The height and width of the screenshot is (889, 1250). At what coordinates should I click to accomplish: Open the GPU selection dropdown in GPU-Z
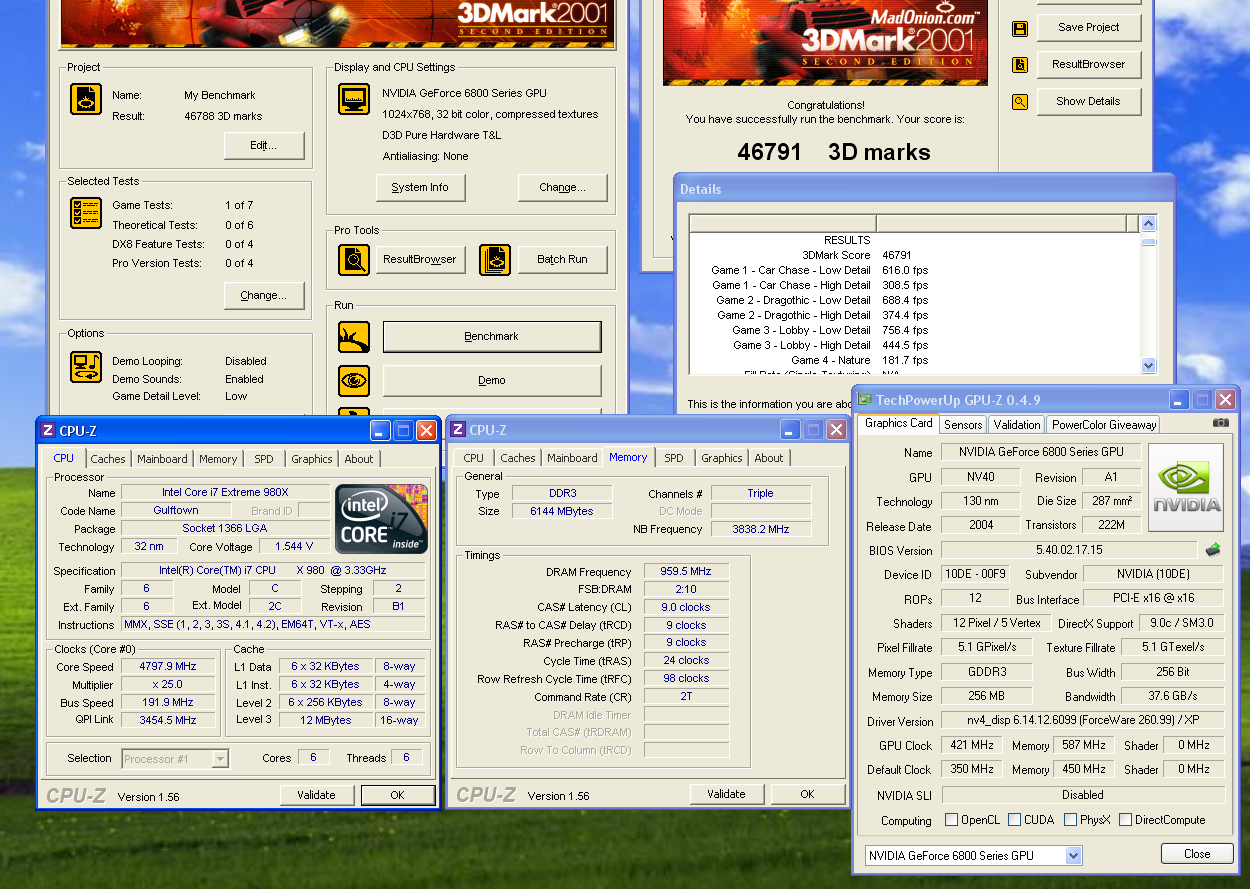coord(1074,856)
